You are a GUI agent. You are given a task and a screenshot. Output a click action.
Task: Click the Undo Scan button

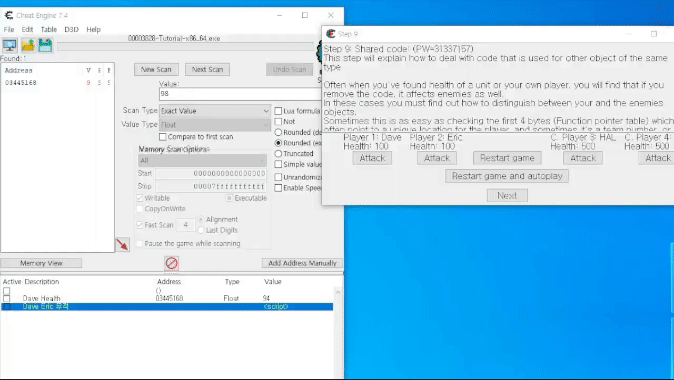[x=289, y=69]
